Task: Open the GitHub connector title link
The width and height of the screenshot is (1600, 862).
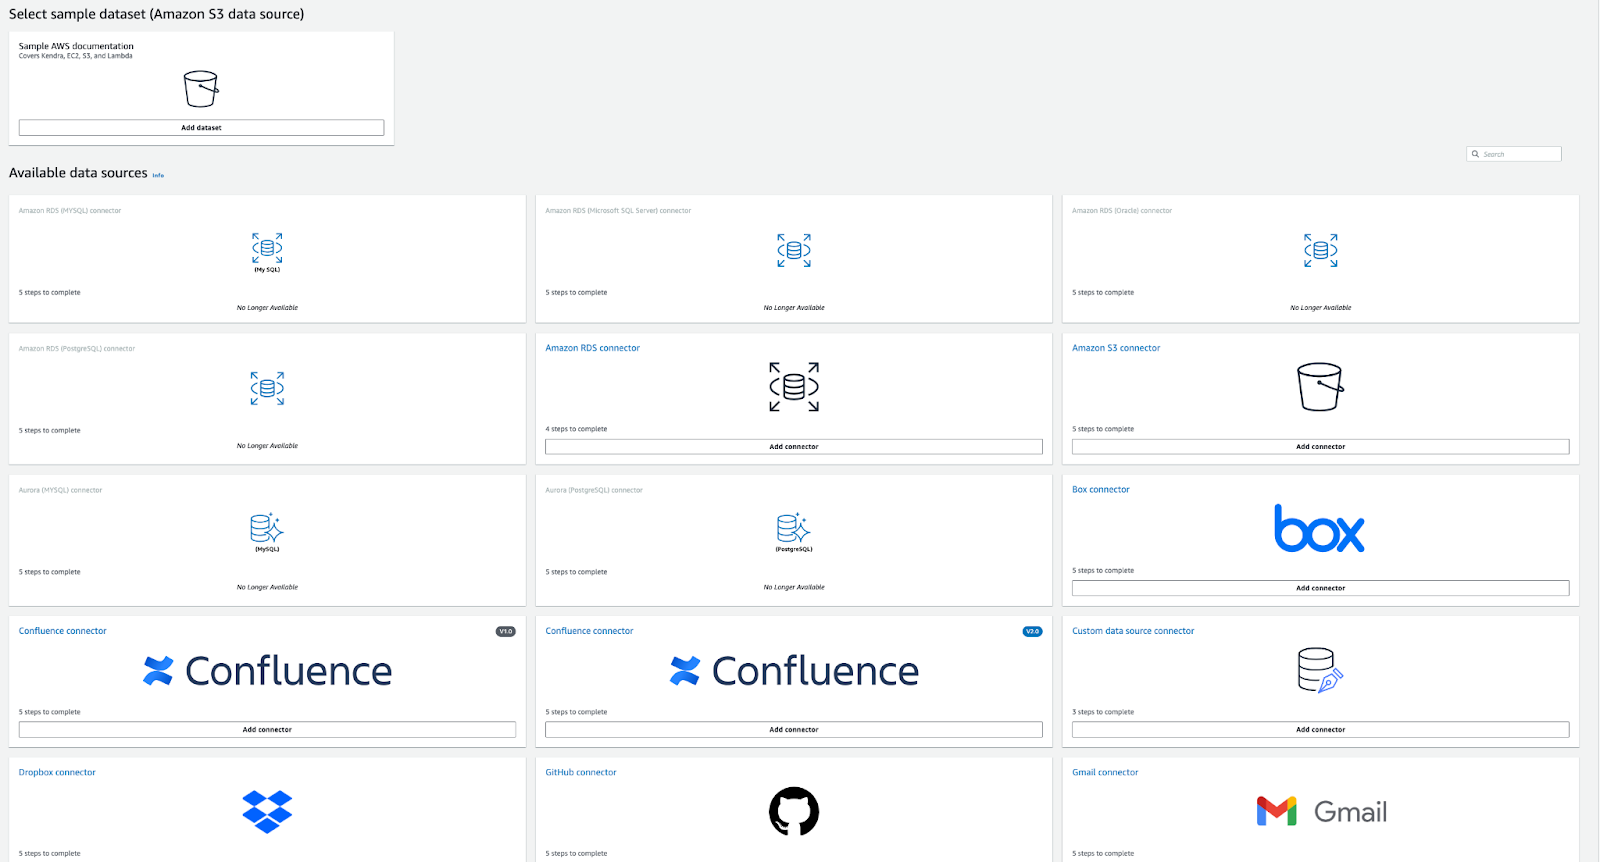Action: click(581, 773)
